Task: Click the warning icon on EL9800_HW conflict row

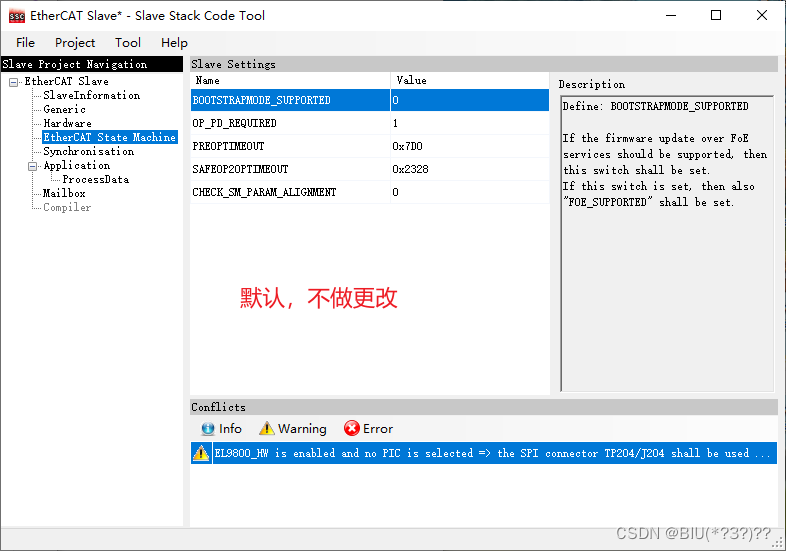Action: coord(201,453)
